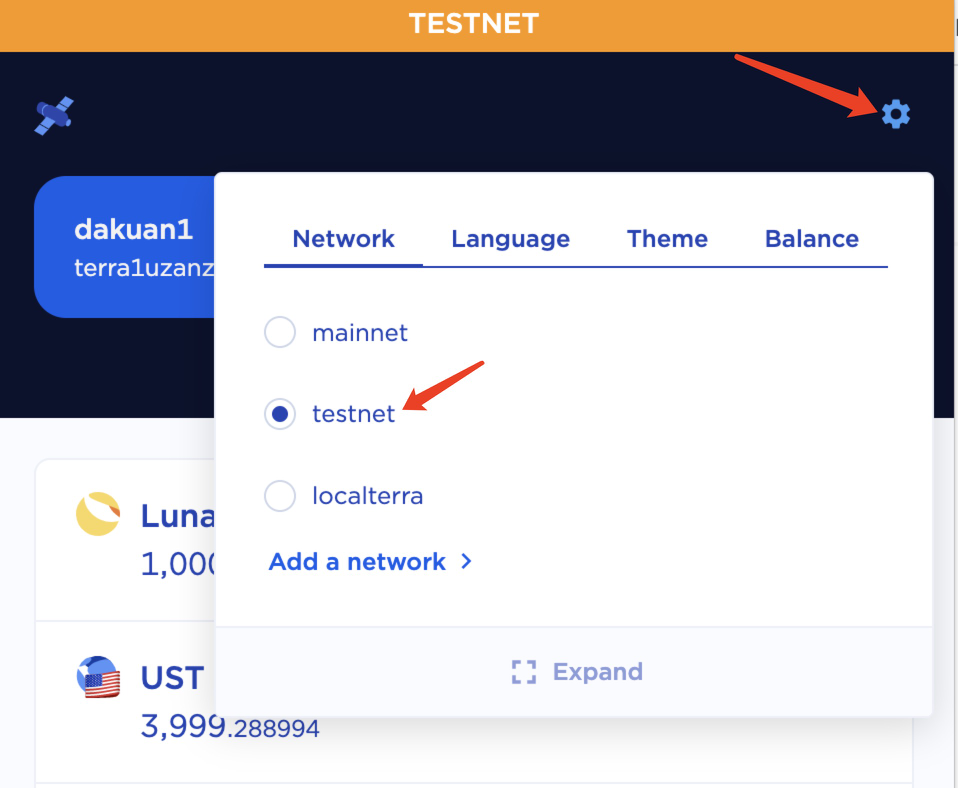This screenshot has height=788, width=958.
Task: Click the Add a network link
Action: tap(357, 562)
